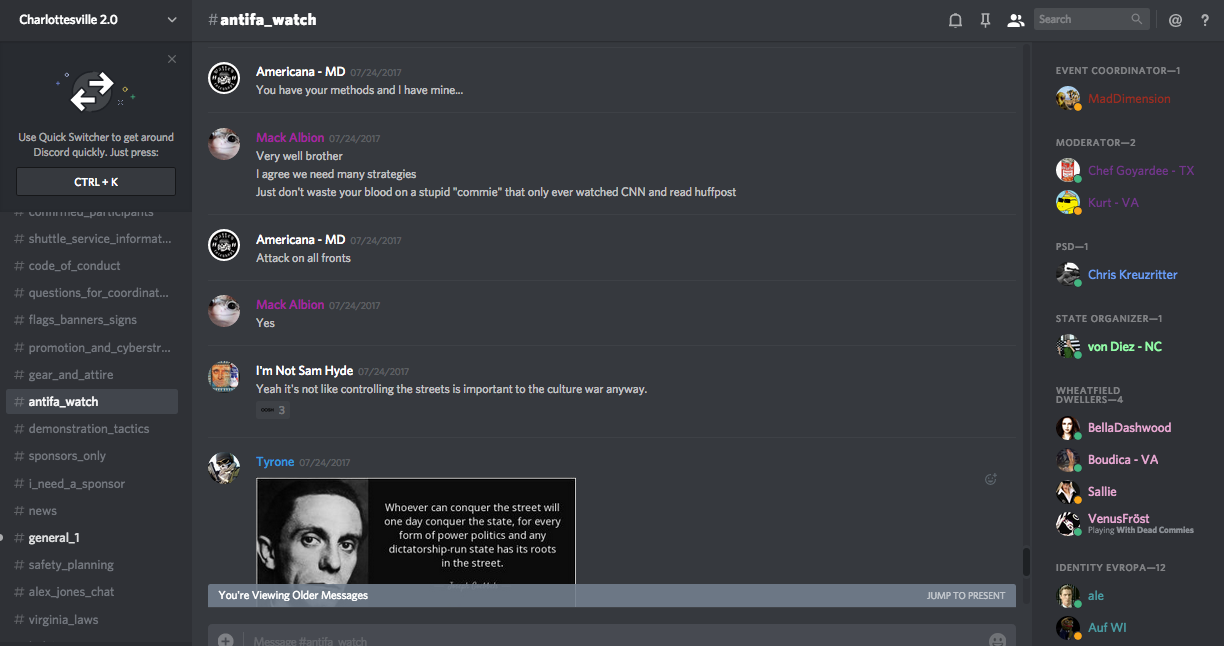The width and height of the screenshot is (1224, 646).
Task: Toggle the reaction with count 3
Action: pos(272,410)
